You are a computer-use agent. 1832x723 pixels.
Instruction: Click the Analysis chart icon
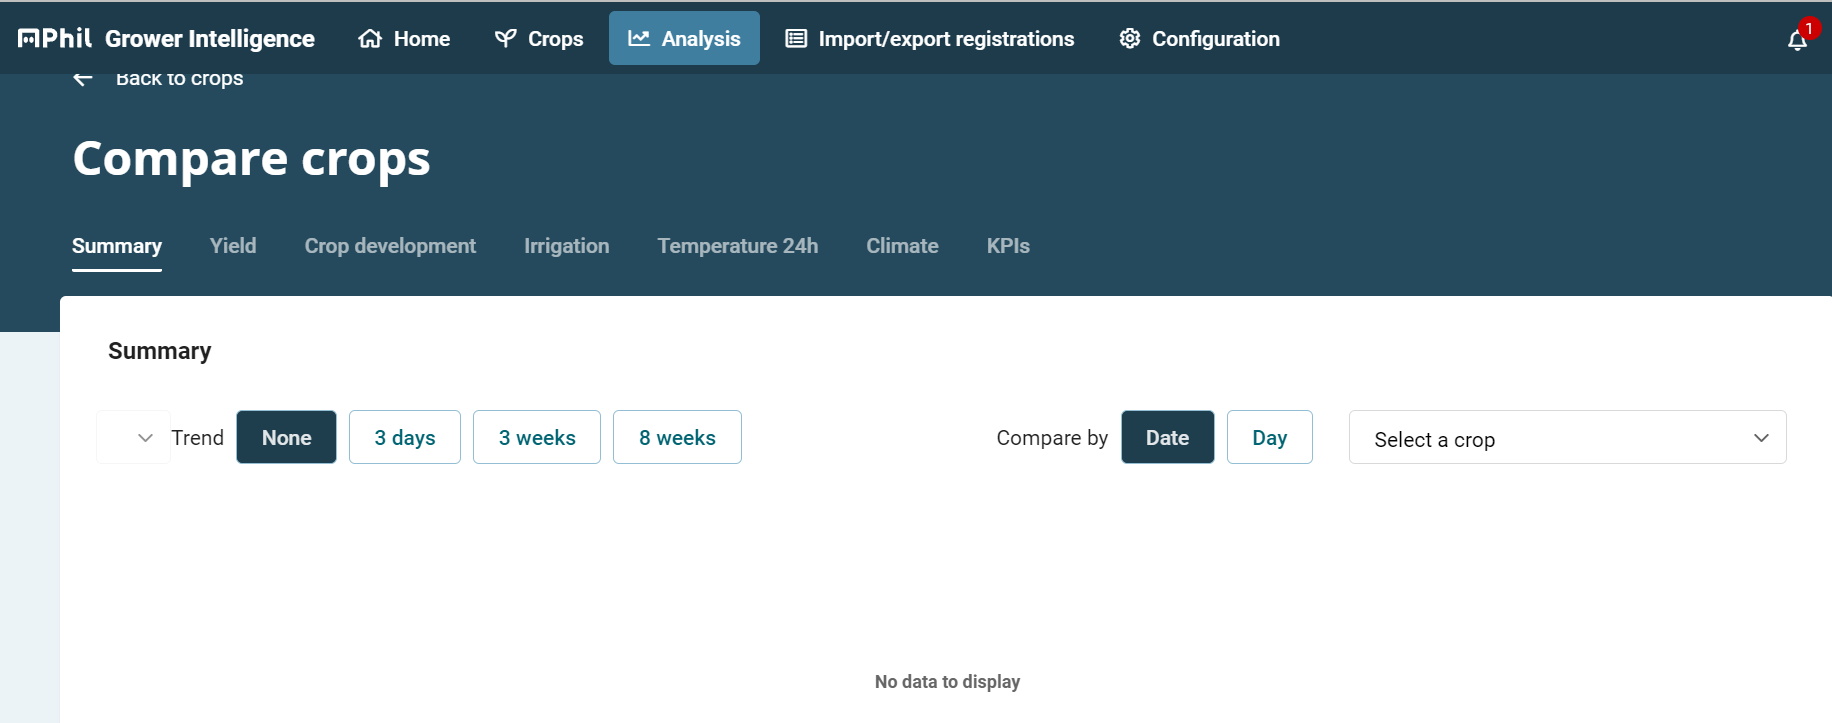point(639,38)
